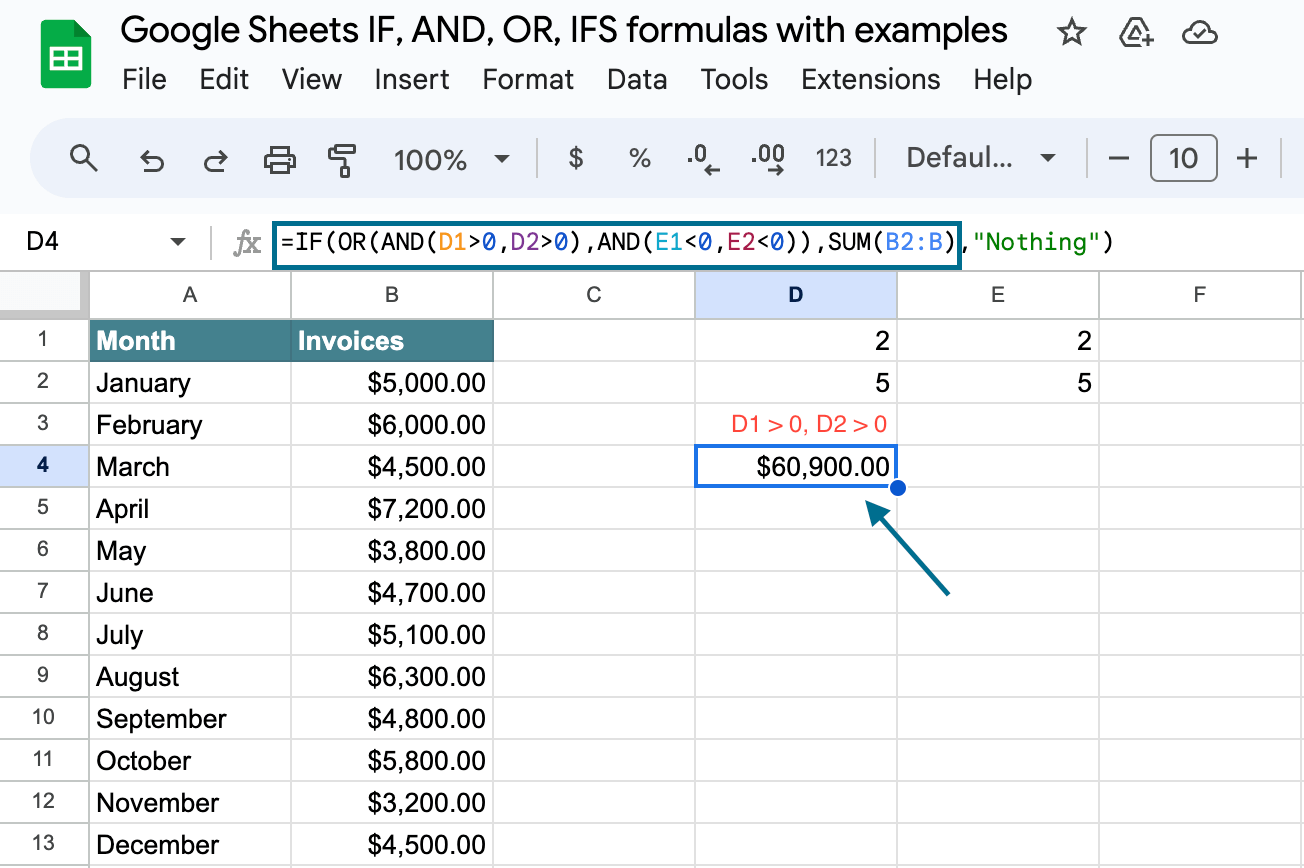Open the Extensions menu
Image resolution: width=1304 pixels, height=868 pixels.
pos(871,79)
